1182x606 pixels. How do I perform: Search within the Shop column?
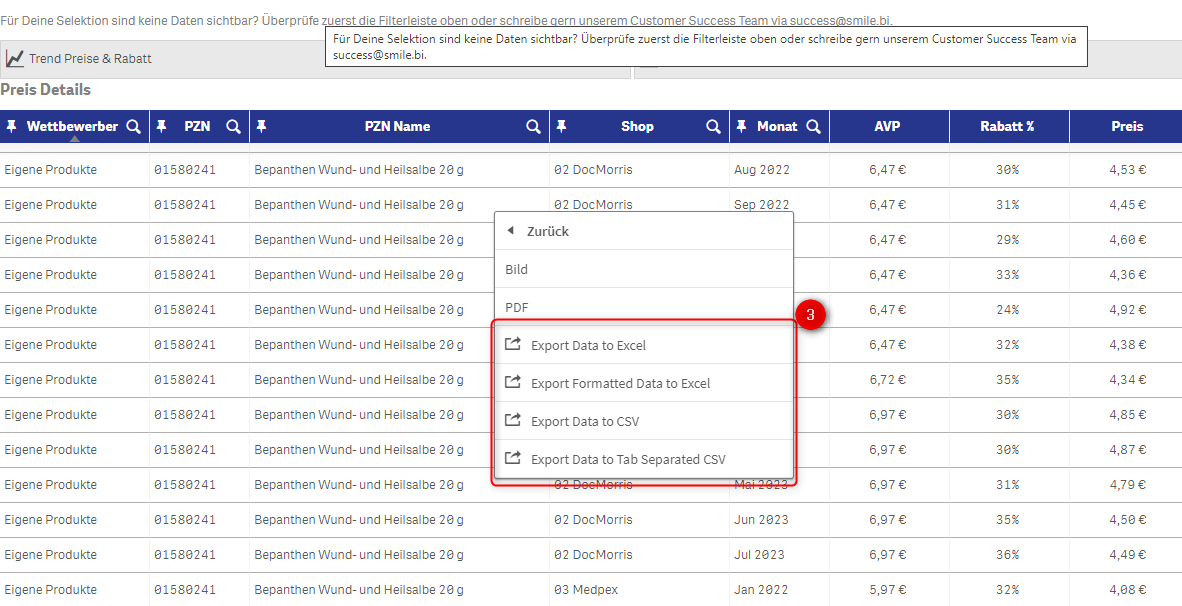[713, 127]
